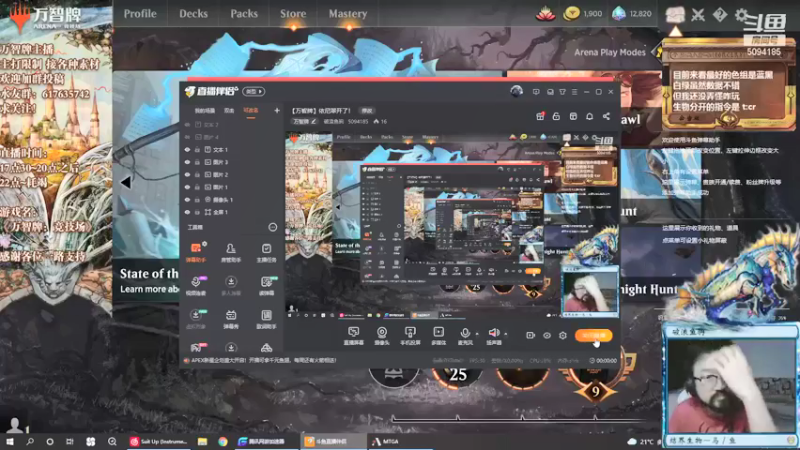Viewport: 800px width, 450px height.
Task: Click the gold coins 1,900 balance
Action: (x=583, y=14)
